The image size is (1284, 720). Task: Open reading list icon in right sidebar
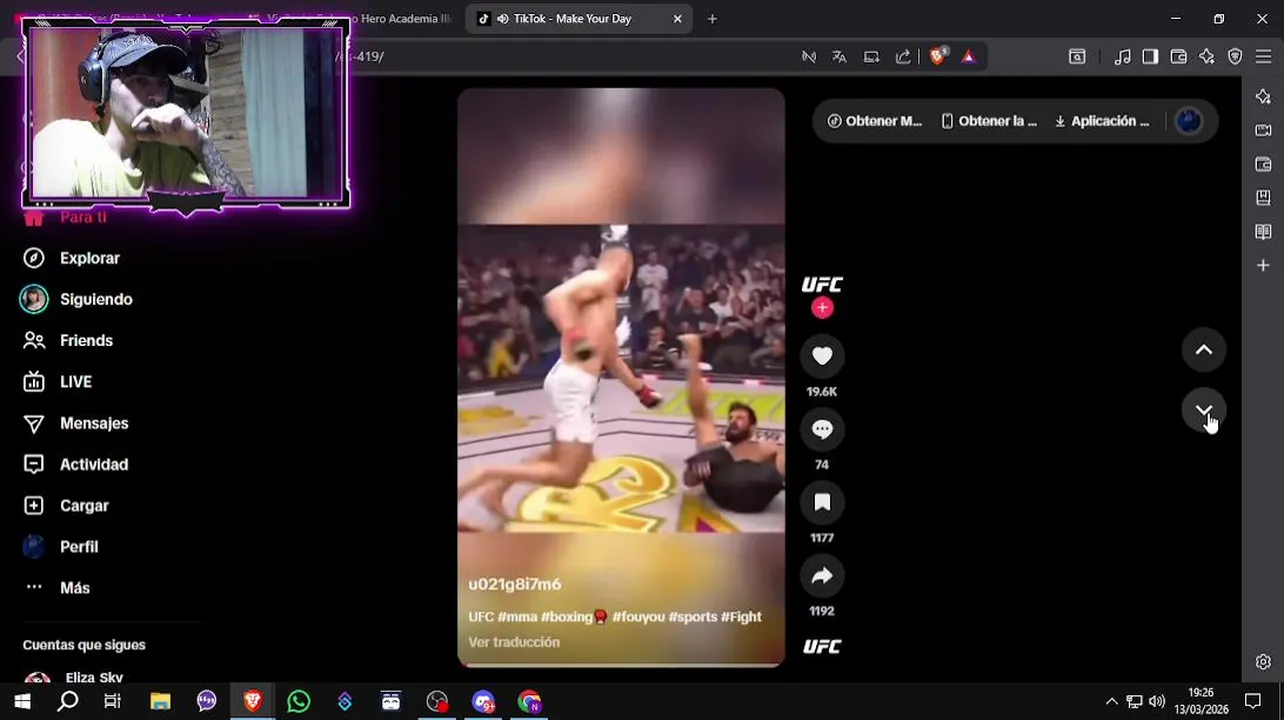[1263, 232]
